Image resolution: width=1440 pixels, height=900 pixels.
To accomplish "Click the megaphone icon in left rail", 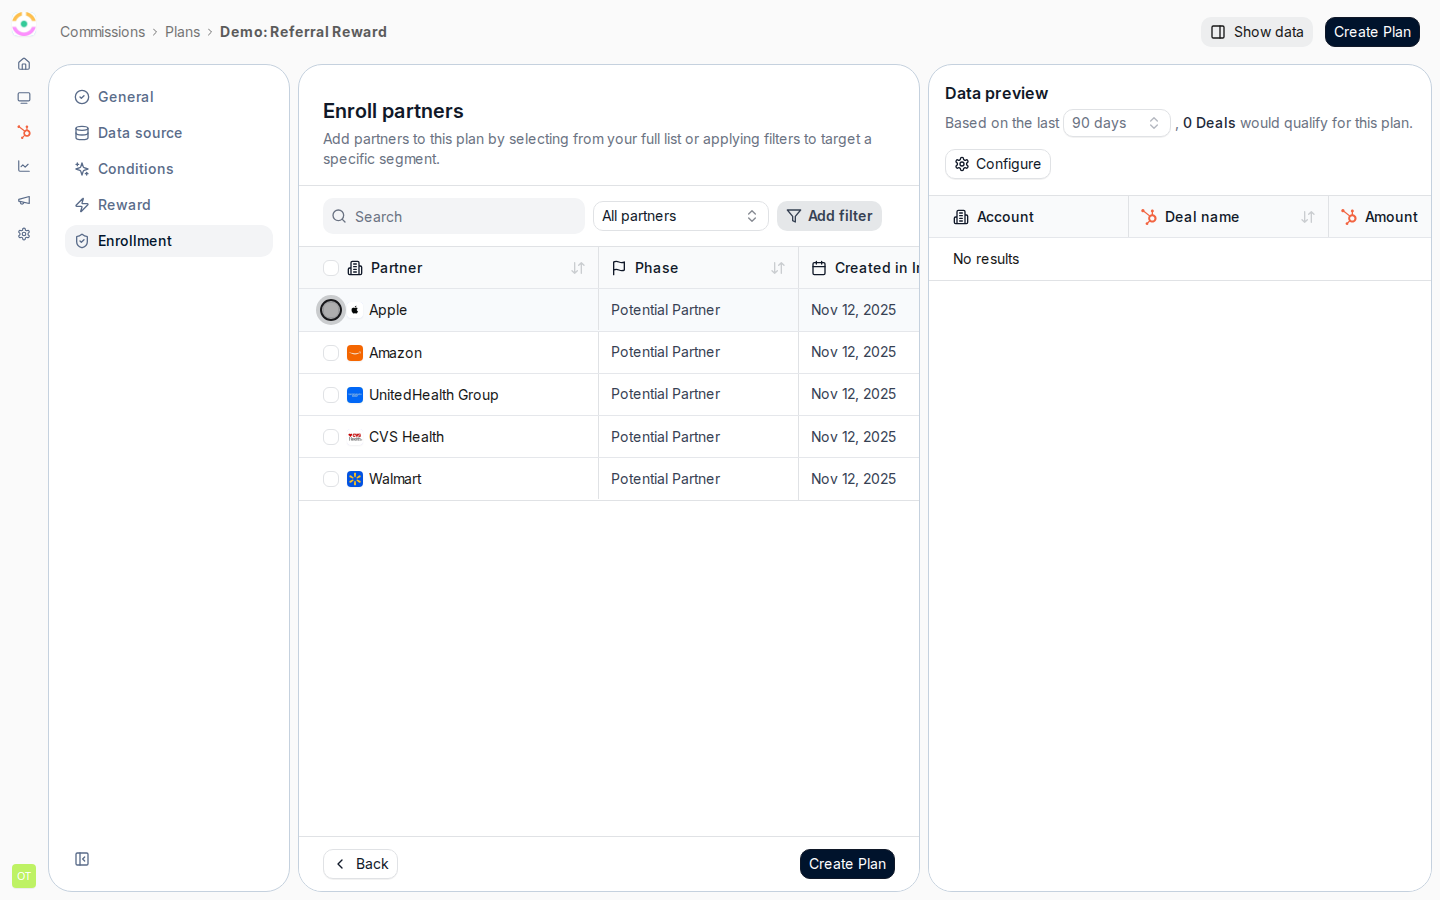I will pos(24,200).
